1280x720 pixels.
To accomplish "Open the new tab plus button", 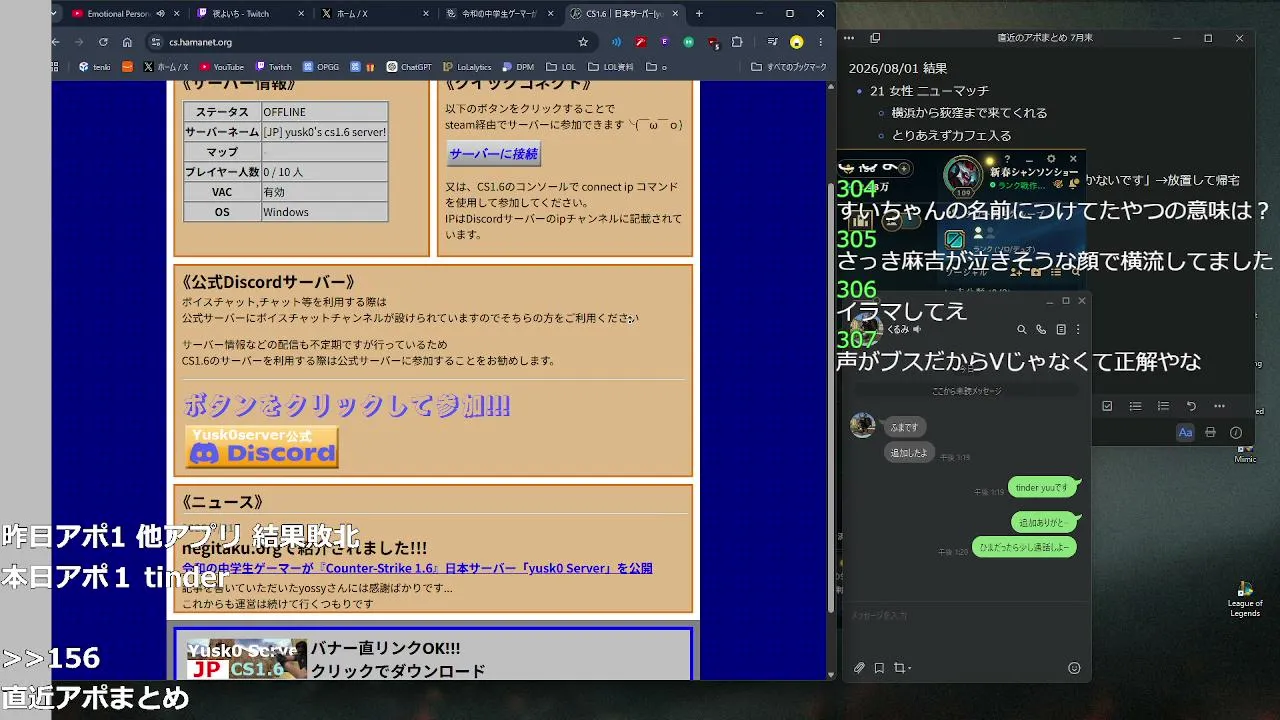I will (699, 14).
